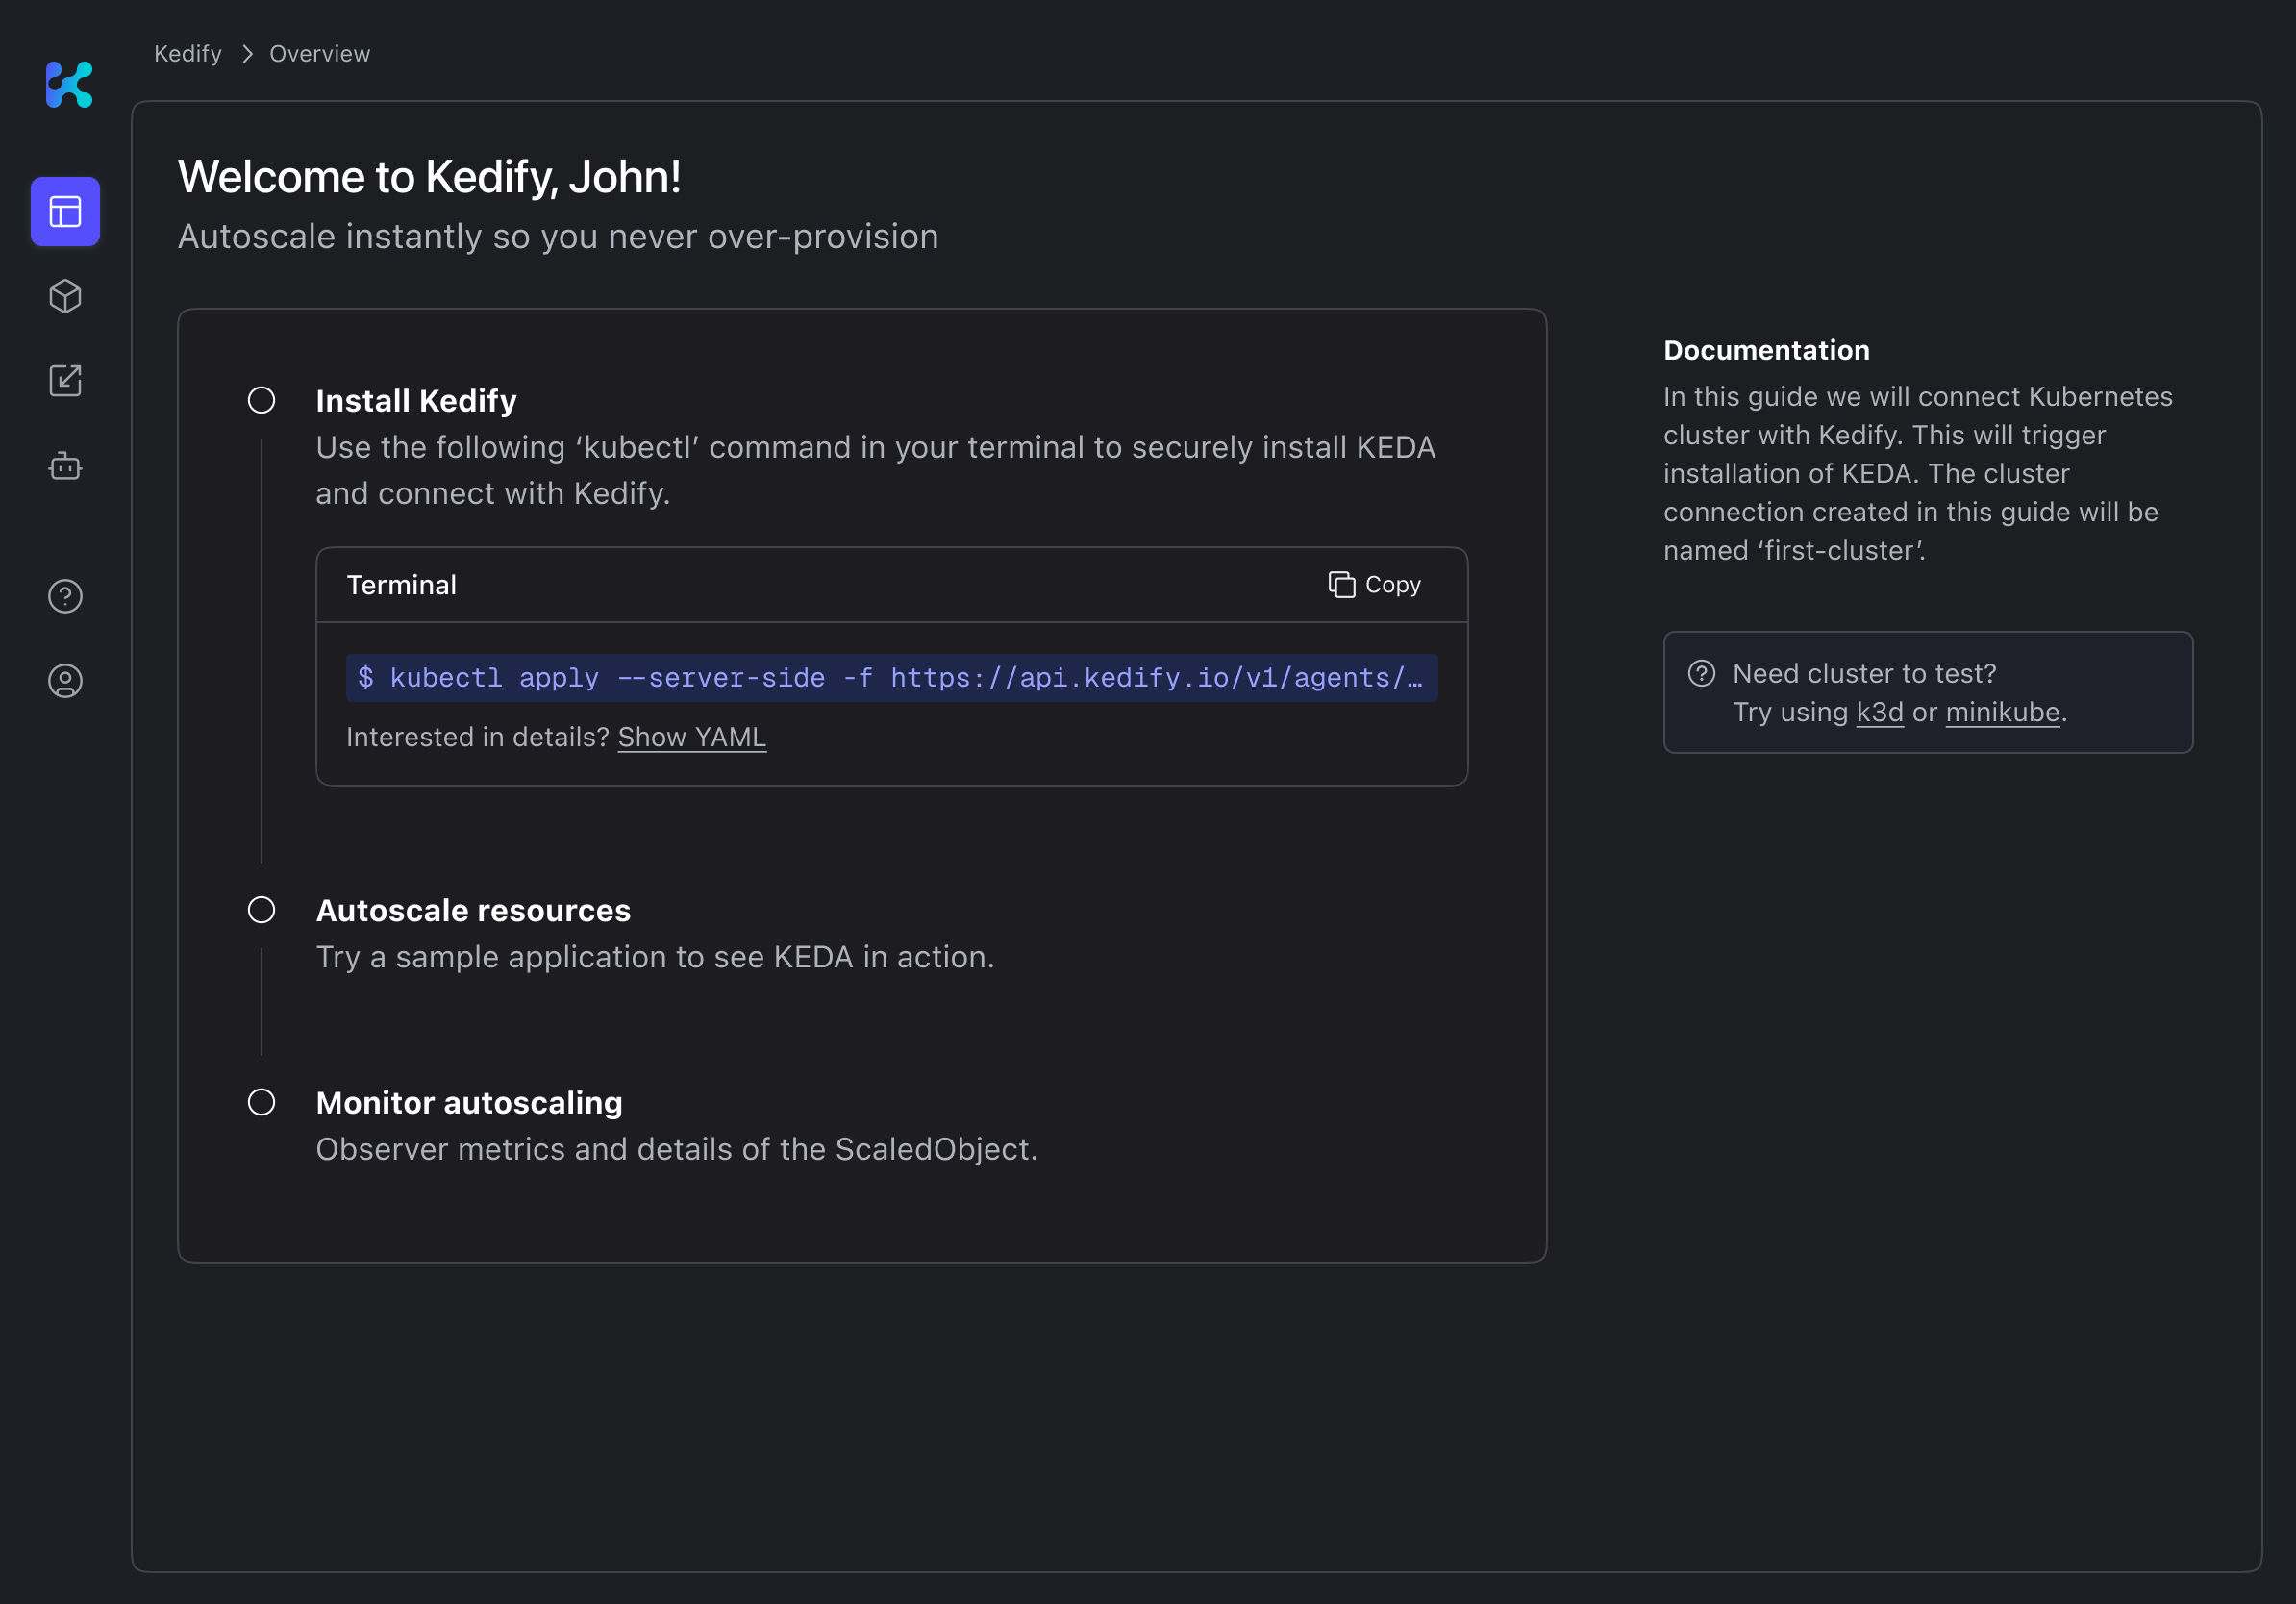This screenshot has height=1604, width=2296.
Task: Click Overview in the breadcrumb navigation
Action: 319,53
